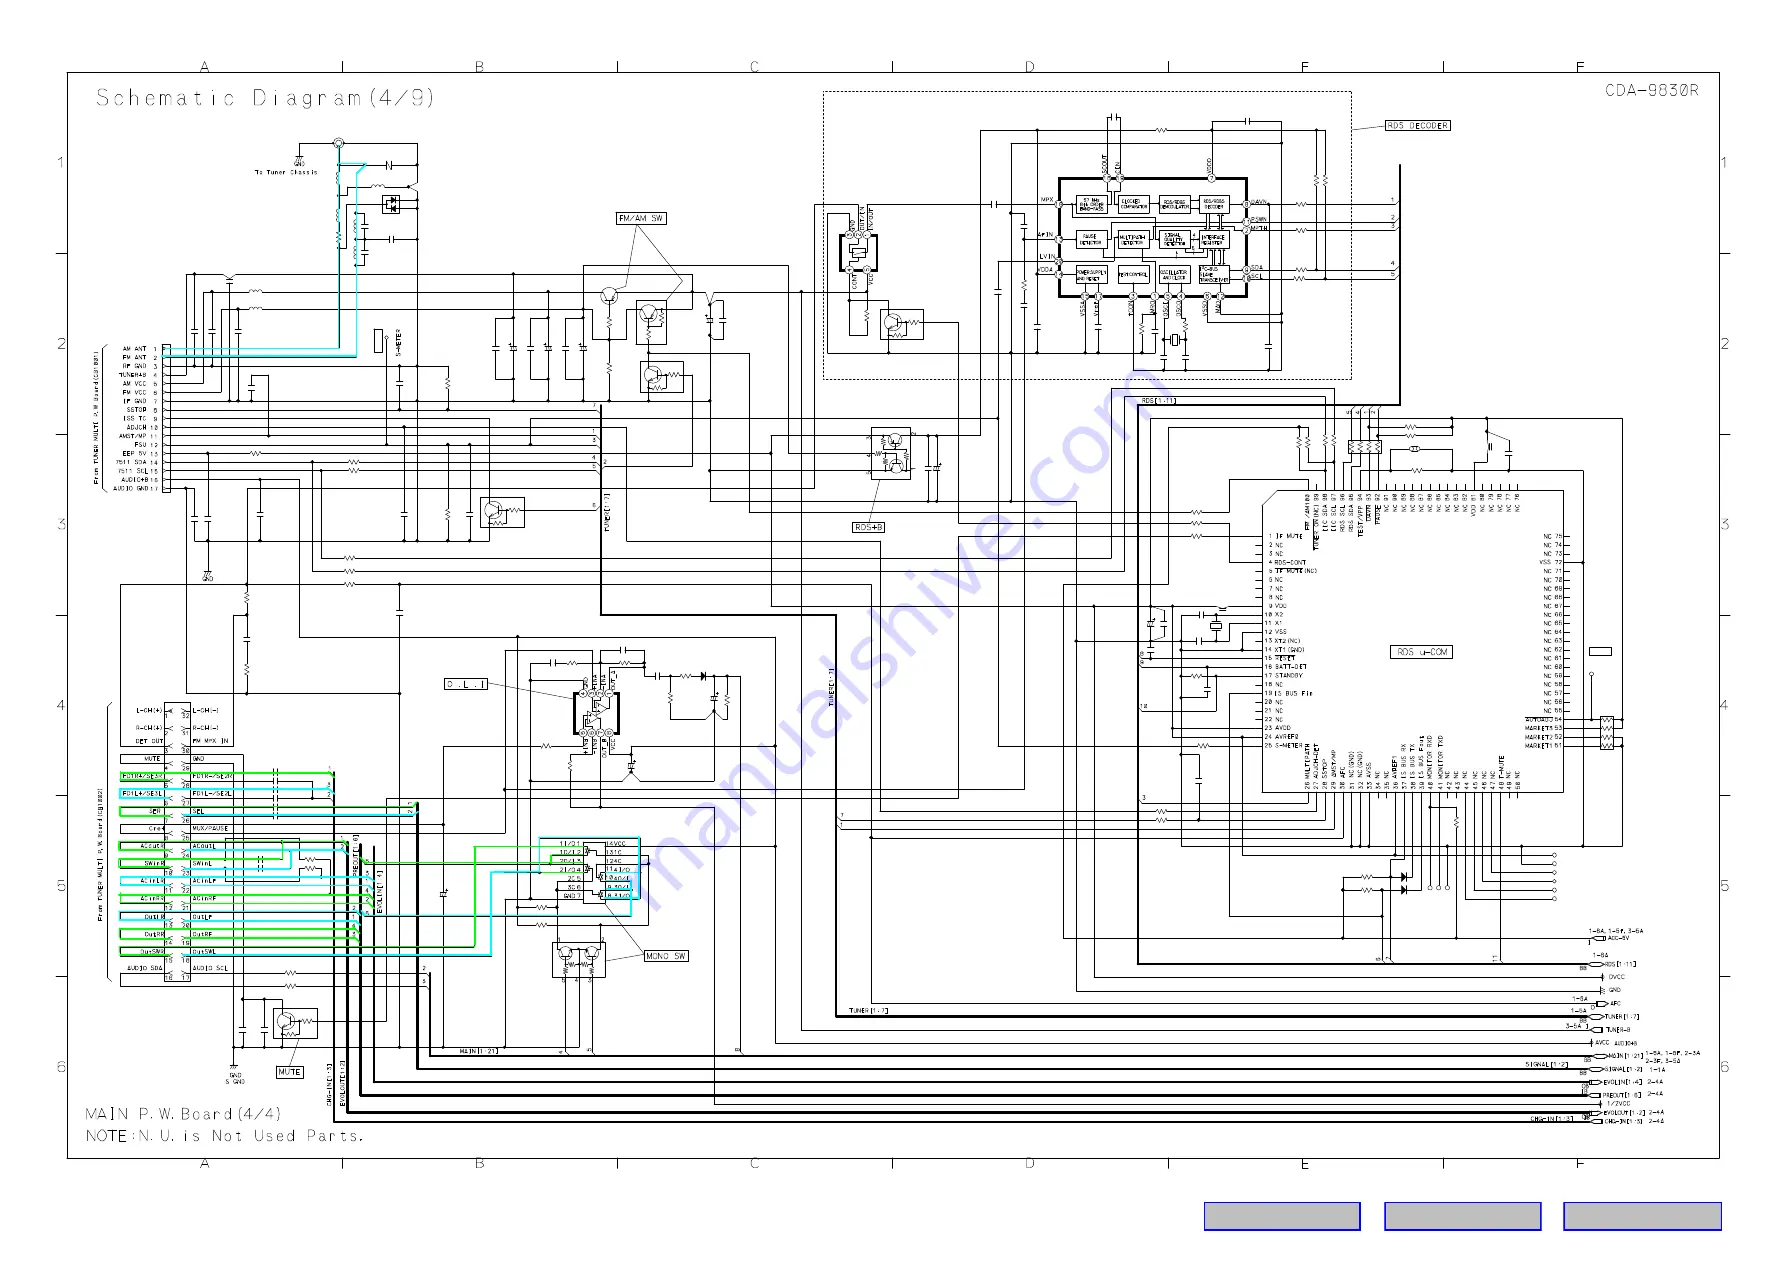Click the 'EEP 5V' tuner connector pin label
Screen dimensions: 1786x1263
134,453
